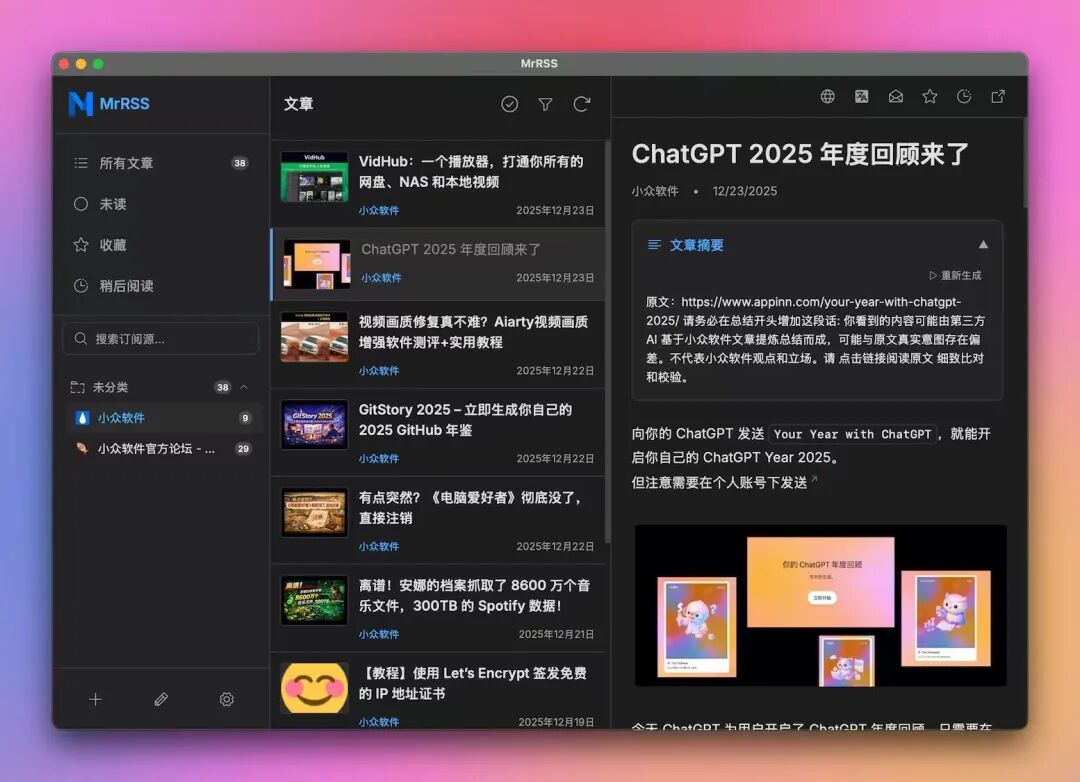Open 收藏 favorites
The width and height of the screenshot is (1080, 782).
point(161,245)
